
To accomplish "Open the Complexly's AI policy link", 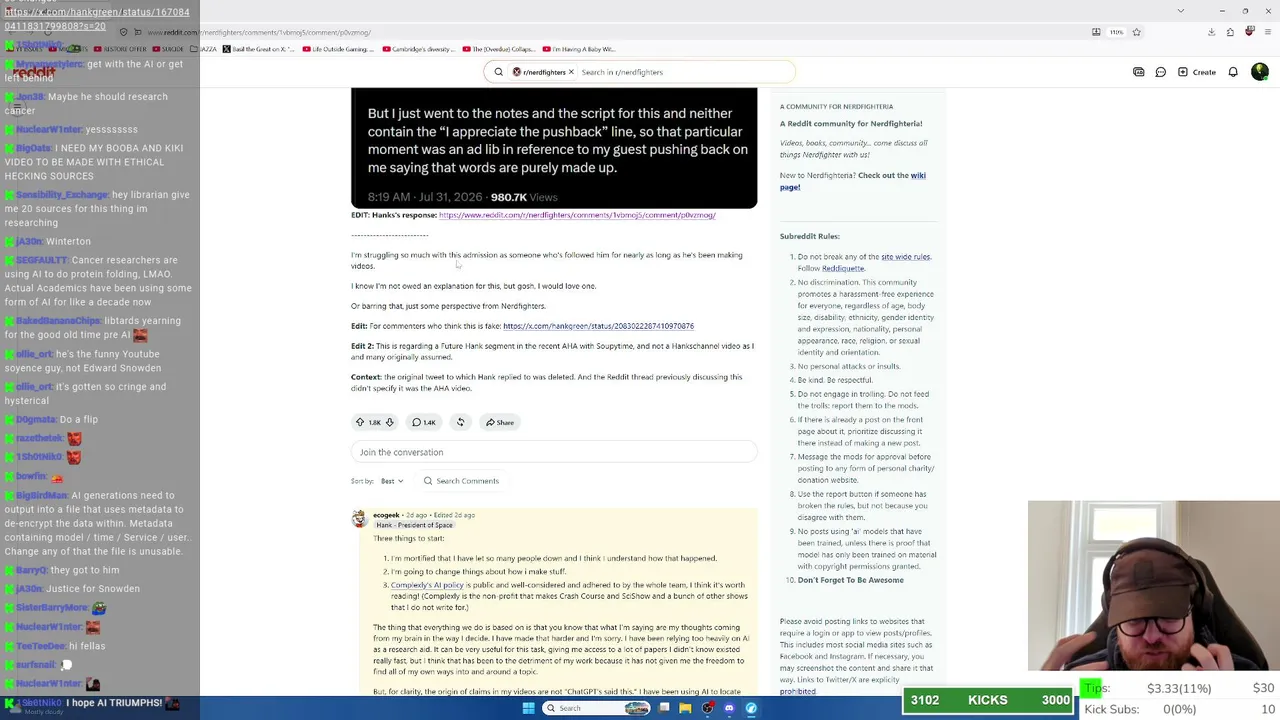I will coord(427,585).
